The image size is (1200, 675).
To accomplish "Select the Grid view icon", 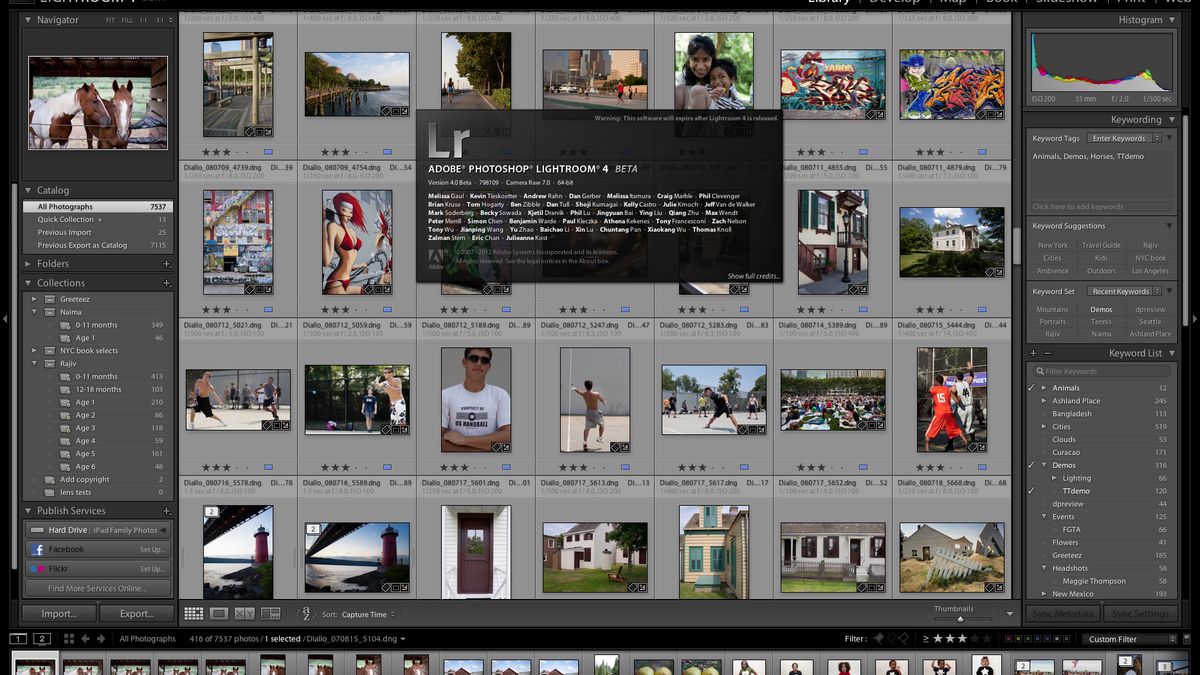I will pyautogui.click(x=193, y=613).
